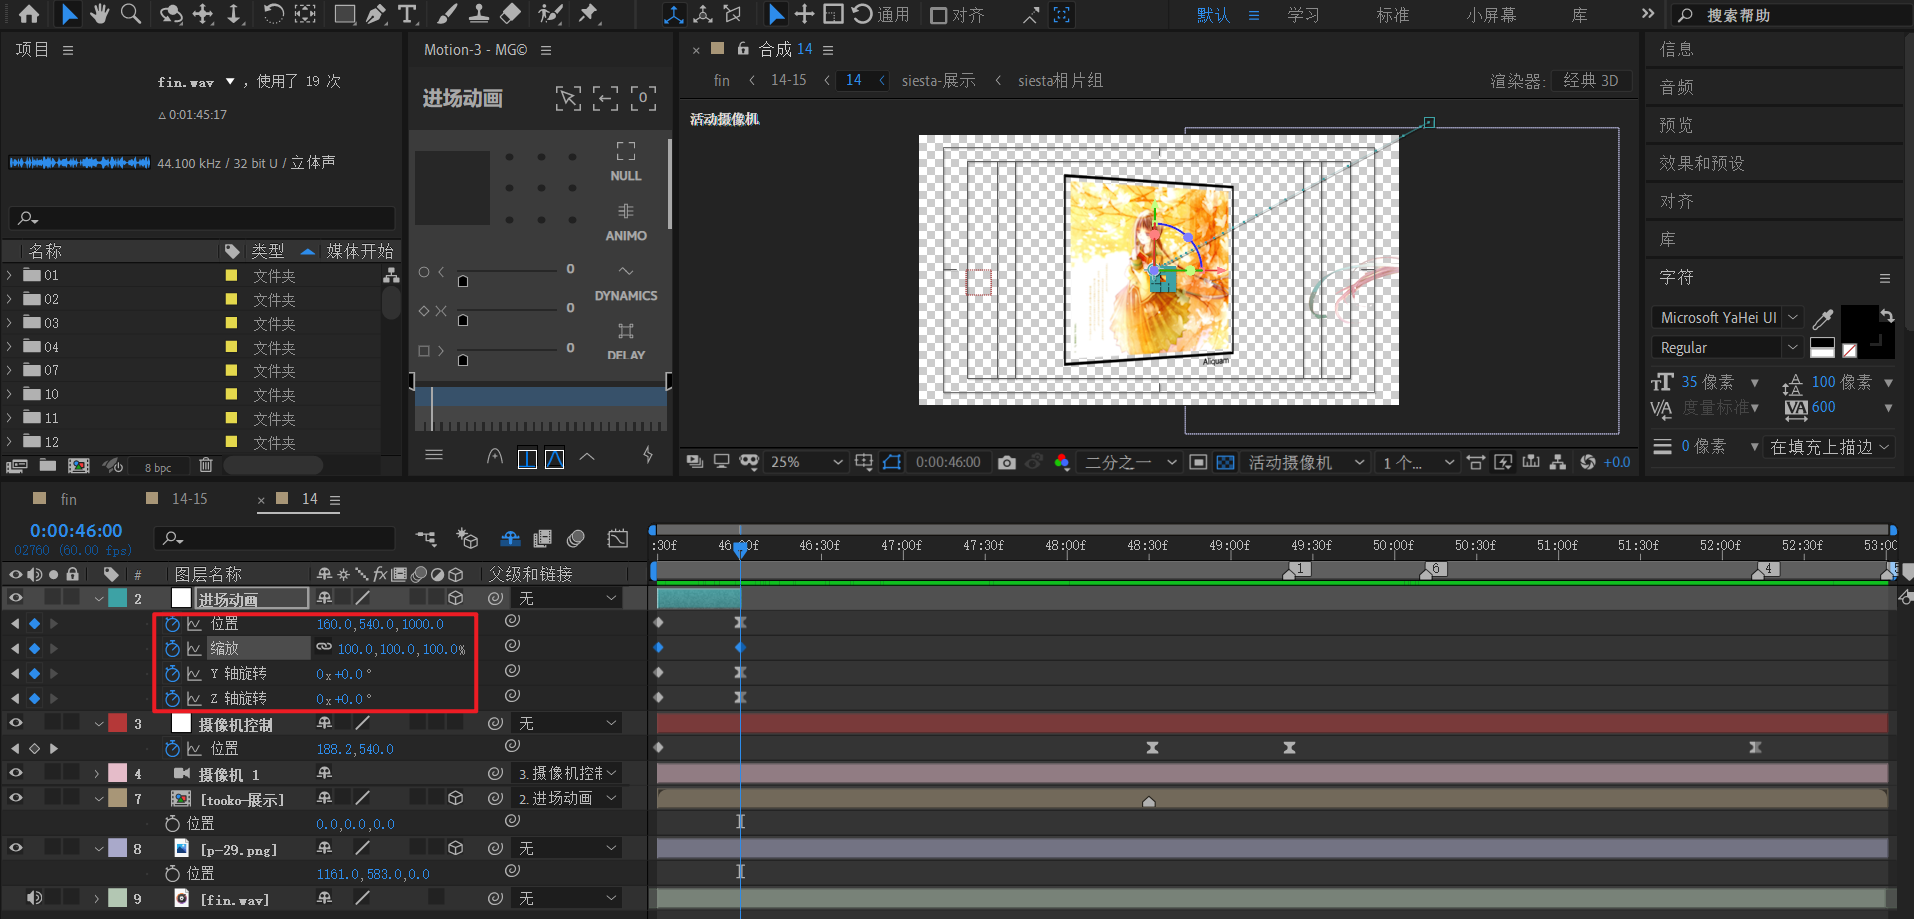Screen dimensions: 1914x919
Task: Select the Brush tool
Action: [447, 14]
